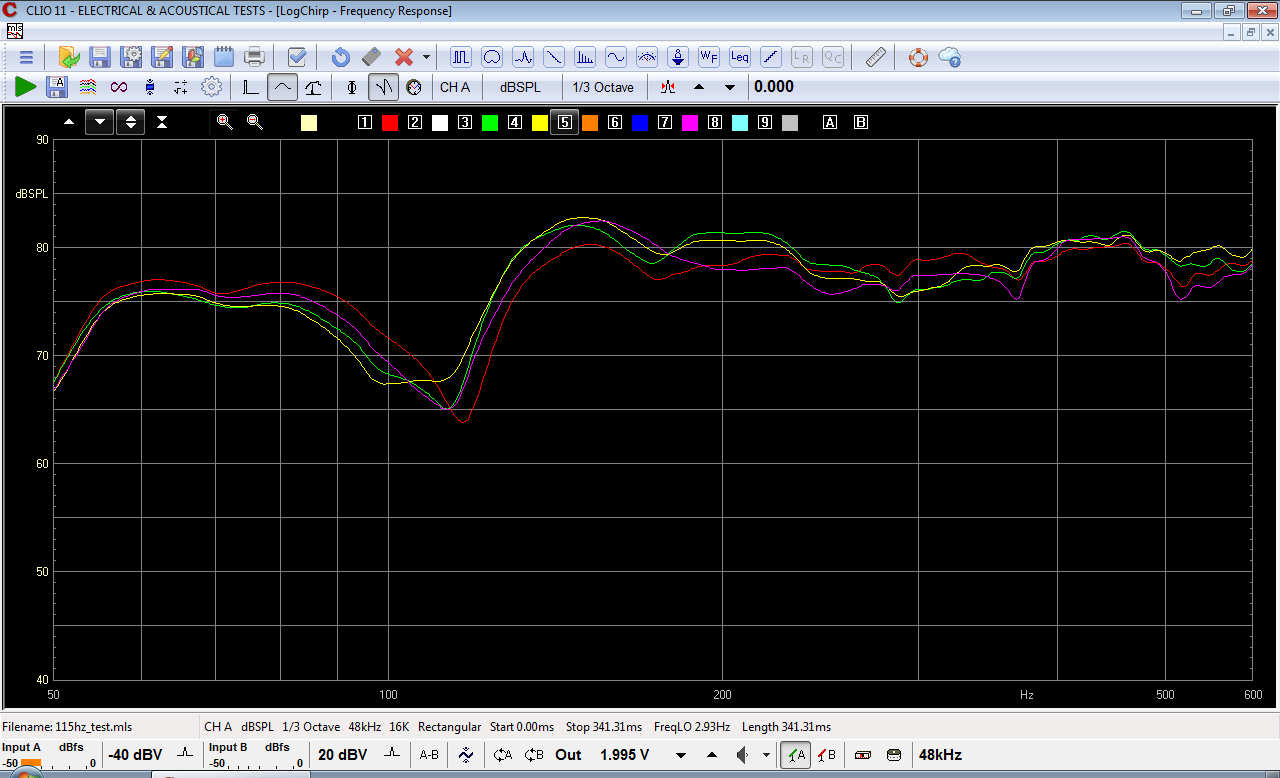
Task: Click the eraser icon in toolbar
Action: [372, 57]
